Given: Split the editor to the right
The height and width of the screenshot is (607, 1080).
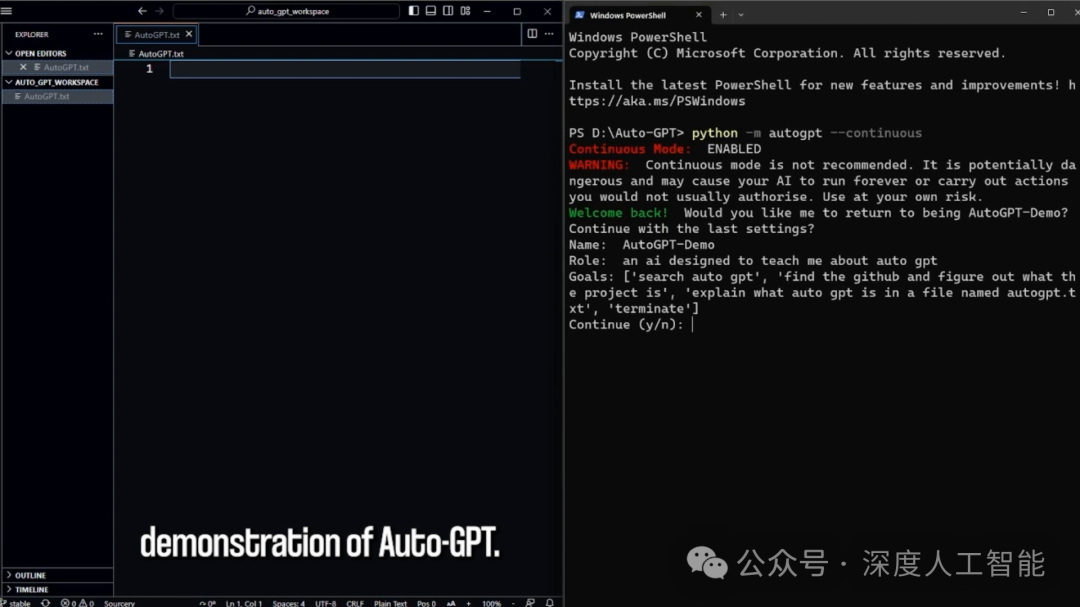Looking at the screenshot, I should point(532,34).
